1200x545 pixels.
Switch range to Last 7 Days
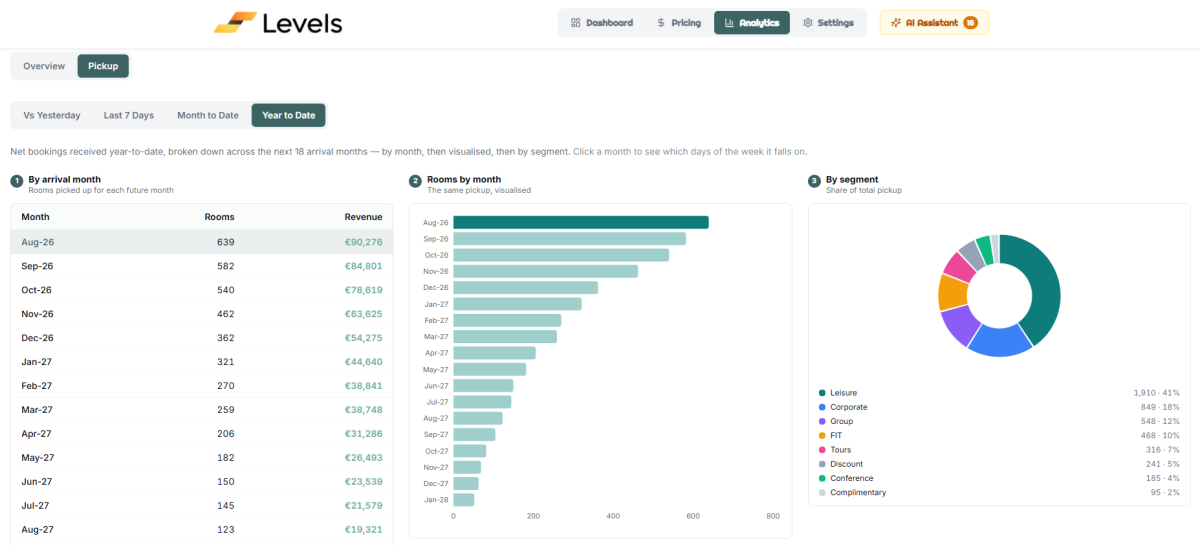point(129,115)
